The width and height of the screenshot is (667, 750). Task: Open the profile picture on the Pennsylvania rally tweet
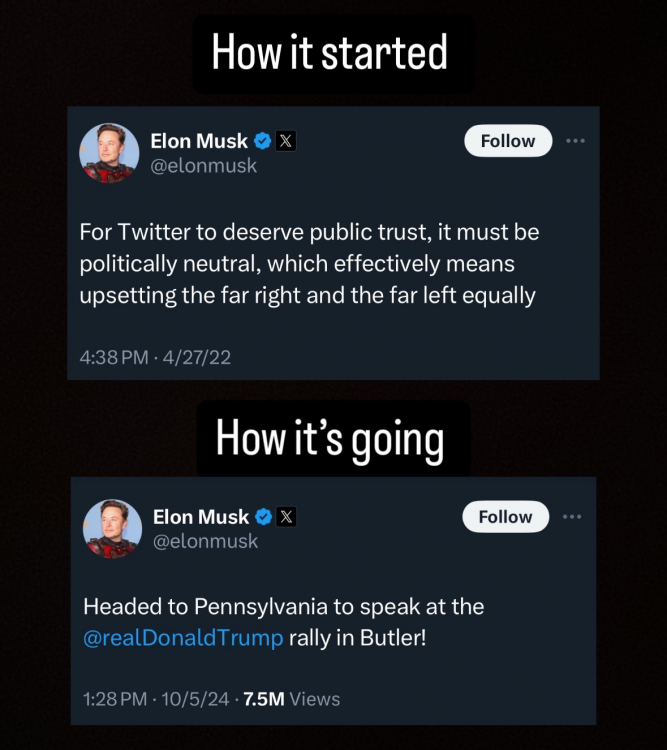click(112, 529)
